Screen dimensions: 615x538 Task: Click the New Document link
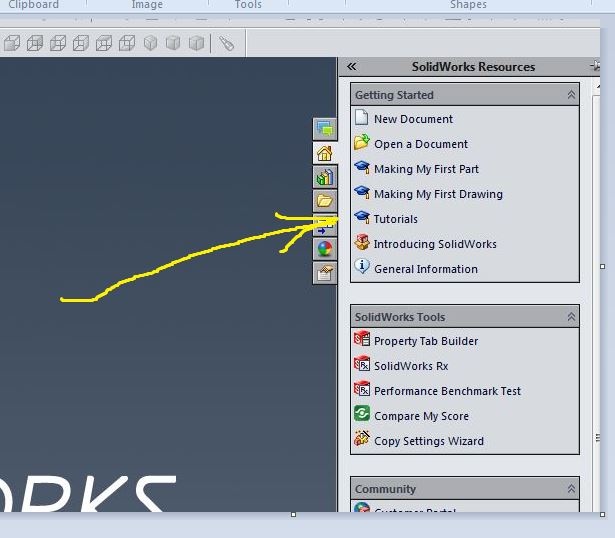tap(413, 119)
